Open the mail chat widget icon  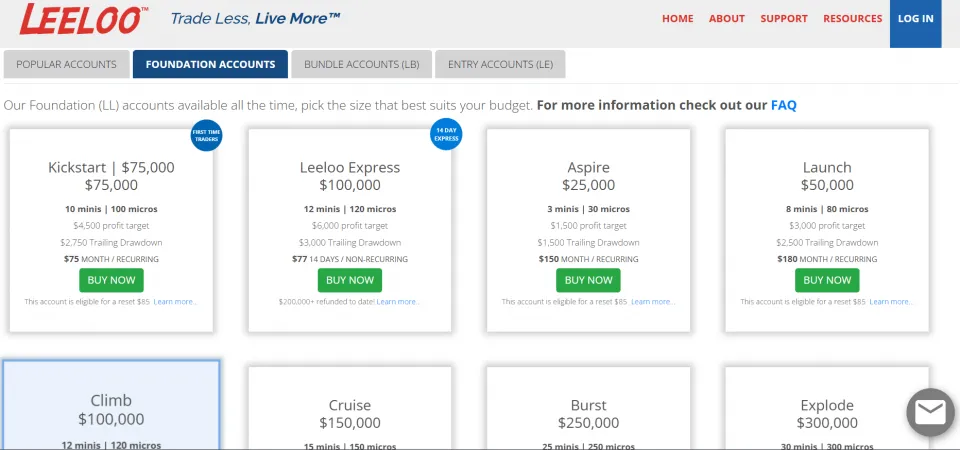pos(930,412)
